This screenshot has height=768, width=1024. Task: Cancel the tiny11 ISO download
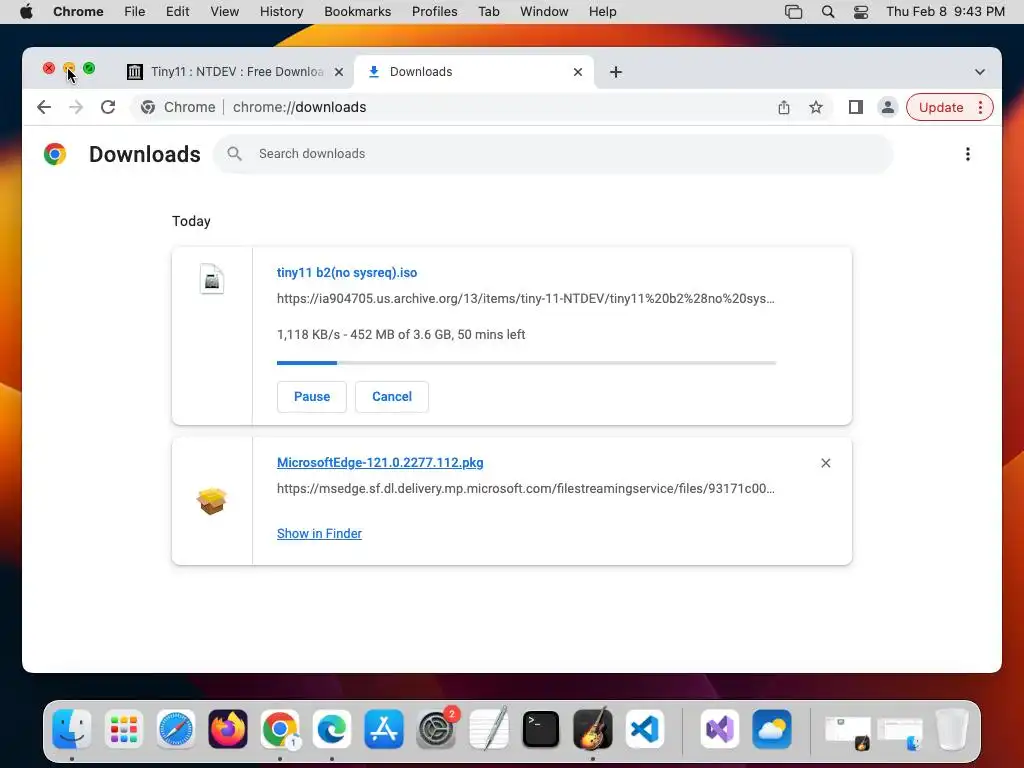click(392, 396)
